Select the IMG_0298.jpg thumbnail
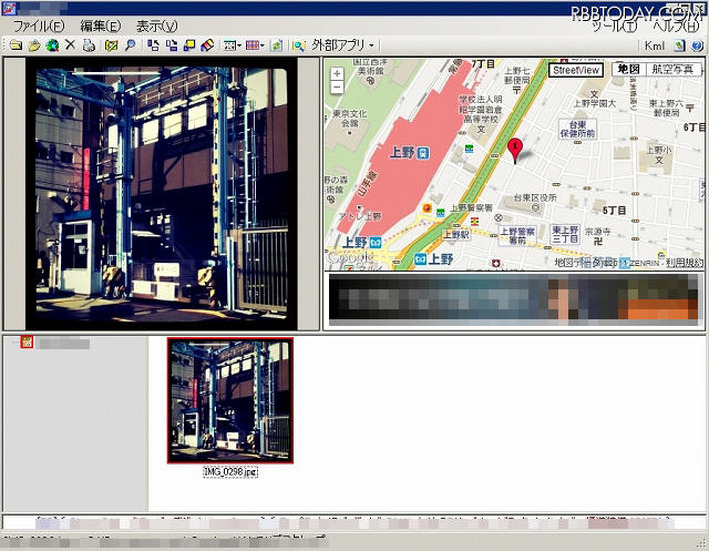Screen dimensions: 709x551 (230, 400)
